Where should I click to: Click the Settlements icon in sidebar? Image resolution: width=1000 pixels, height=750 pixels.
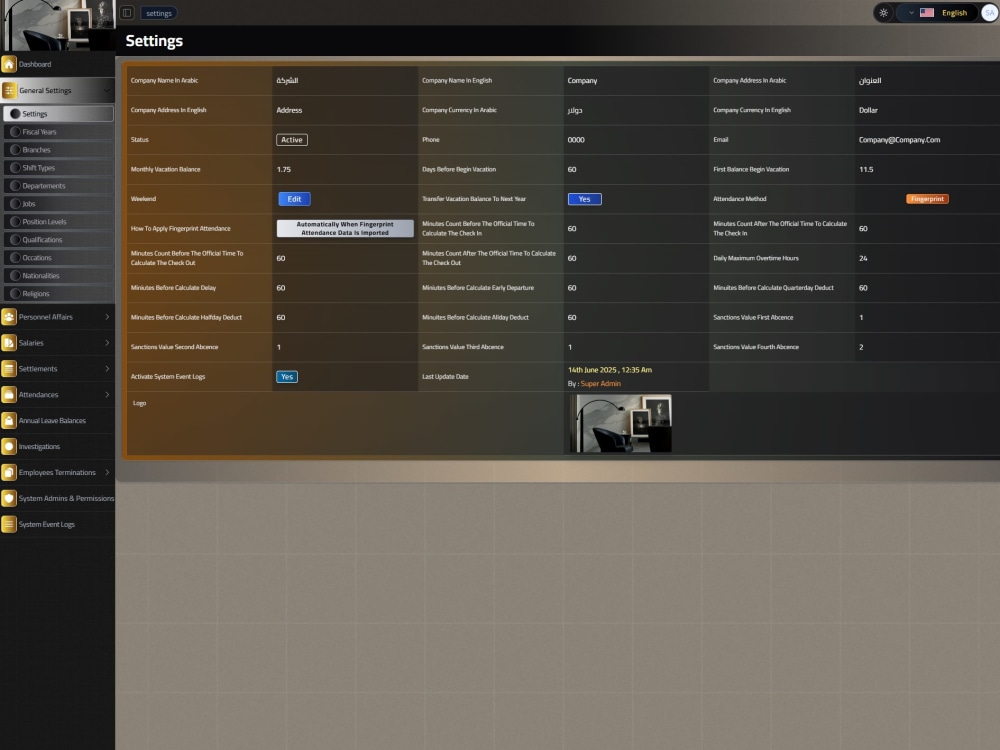pyautogui.click(x=9, y=369)
